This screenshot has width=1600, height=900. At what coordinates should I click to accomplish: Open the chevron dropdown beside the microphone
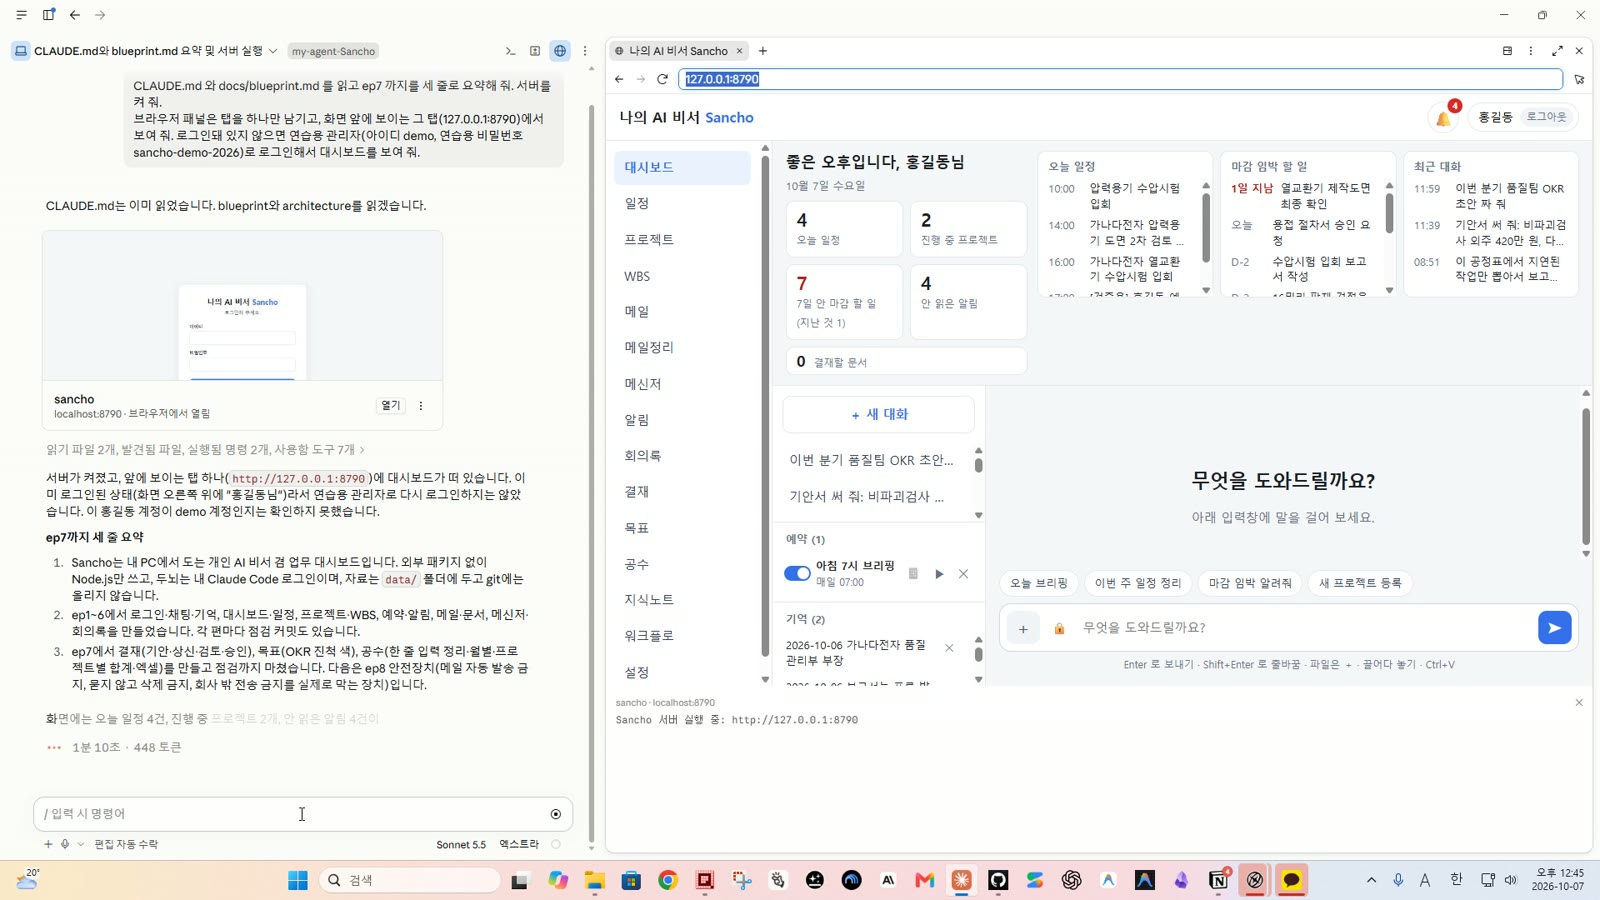81,844
